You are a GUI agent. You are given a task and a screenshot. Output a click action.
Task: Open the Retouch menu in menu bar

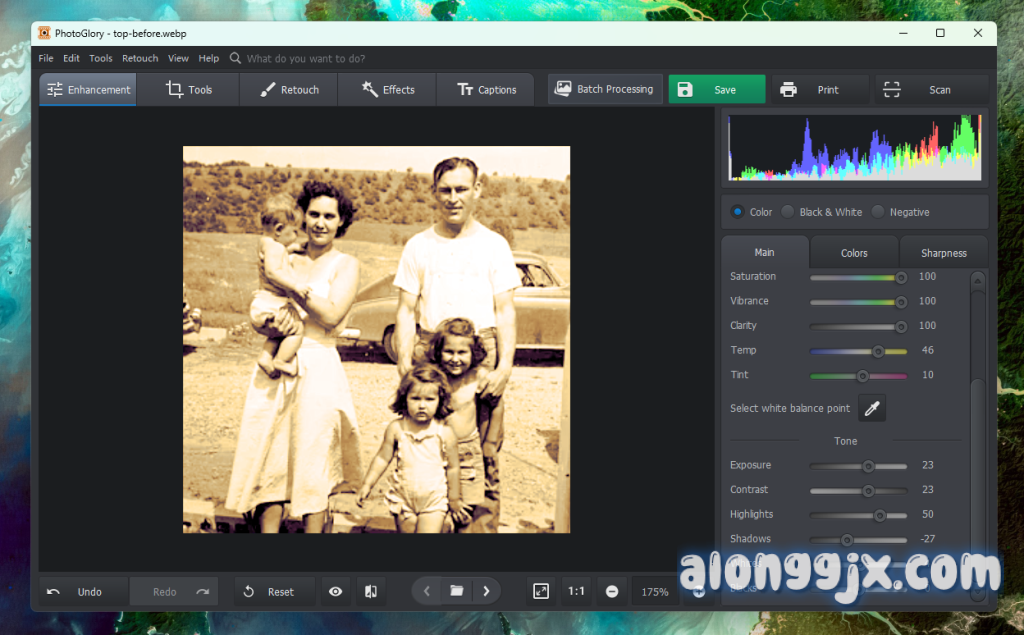click(140, 58)
